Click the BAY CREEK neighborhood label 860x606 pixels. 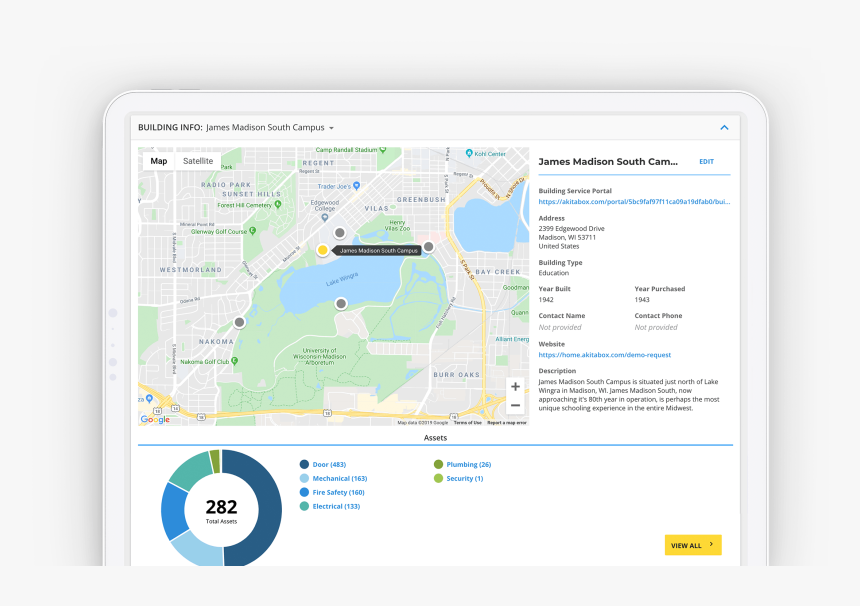[x=497, y=272]
